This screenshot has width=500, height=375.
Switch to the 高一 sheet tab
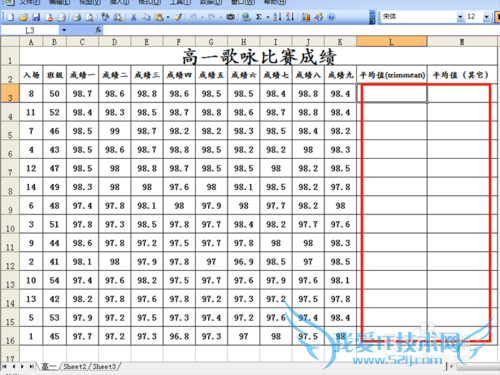click(49, 367)
